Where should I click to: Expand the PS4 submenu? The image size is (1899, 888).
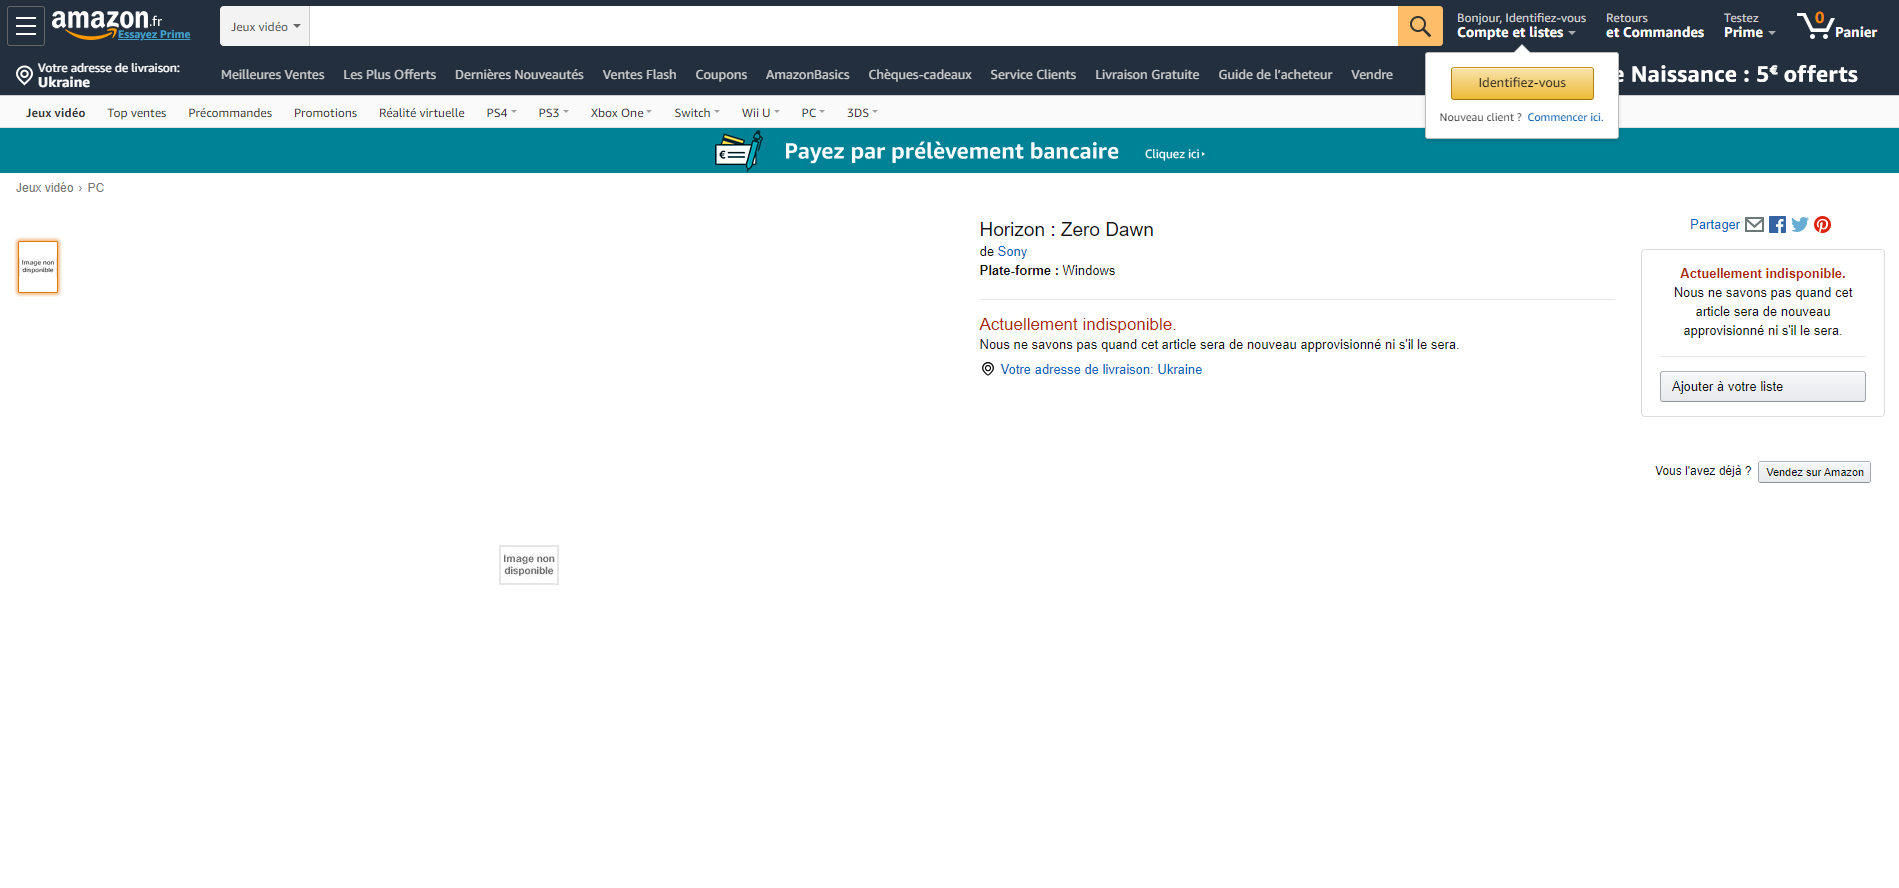pyautogui.click(x=501, y=113)
